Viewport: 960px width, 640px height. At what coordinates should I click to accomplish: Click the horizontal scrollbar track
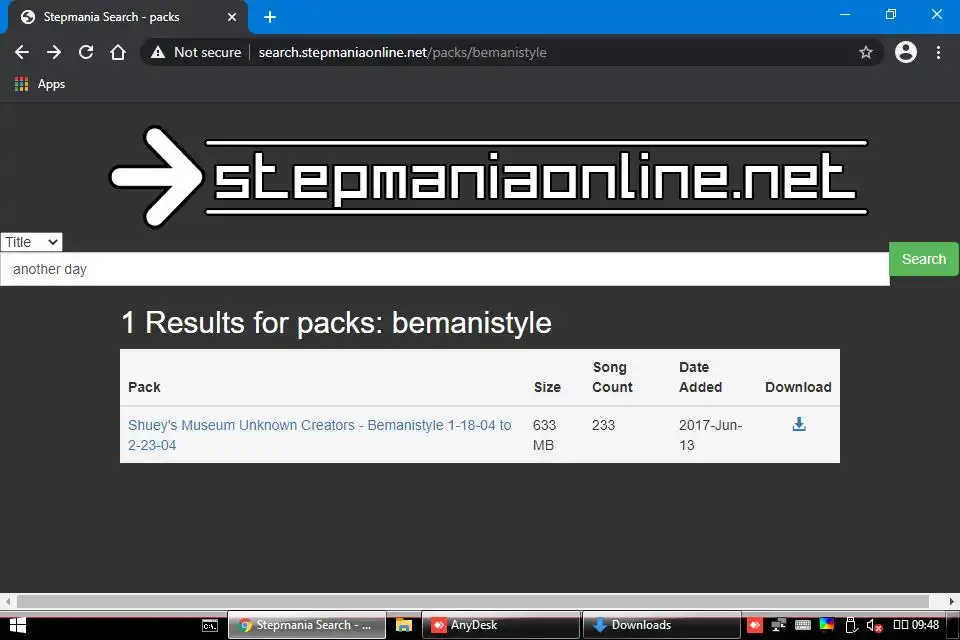click(x=473, y=601)
